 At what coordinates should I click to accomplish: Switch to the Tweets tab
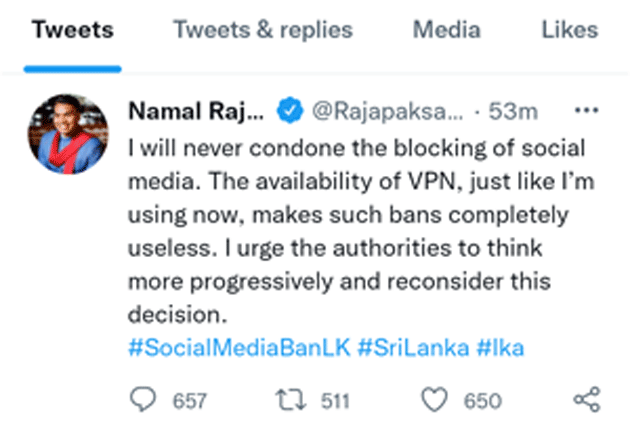[73, 30]
